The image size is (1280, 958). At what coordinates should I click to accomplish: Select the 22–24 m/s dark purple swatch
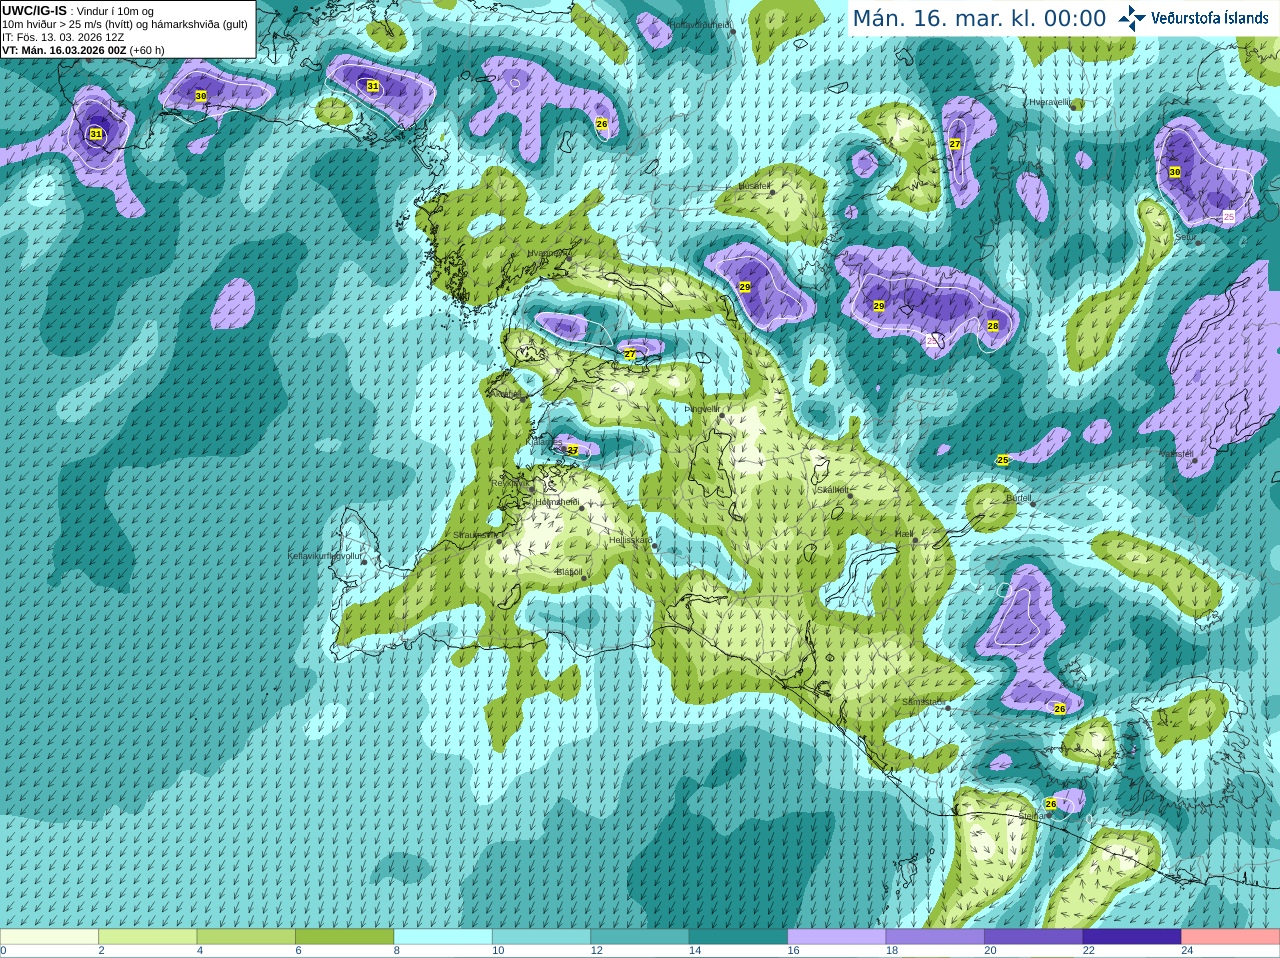1132,937
